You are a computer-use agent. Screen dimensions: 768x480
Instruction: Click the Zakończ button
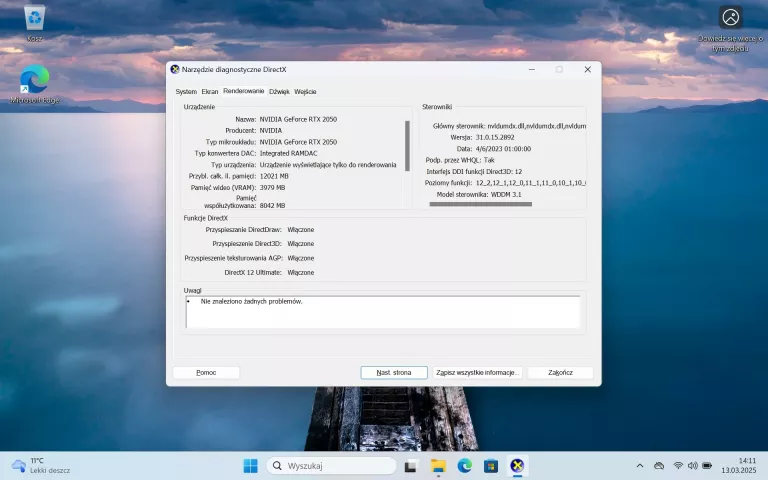560,373
